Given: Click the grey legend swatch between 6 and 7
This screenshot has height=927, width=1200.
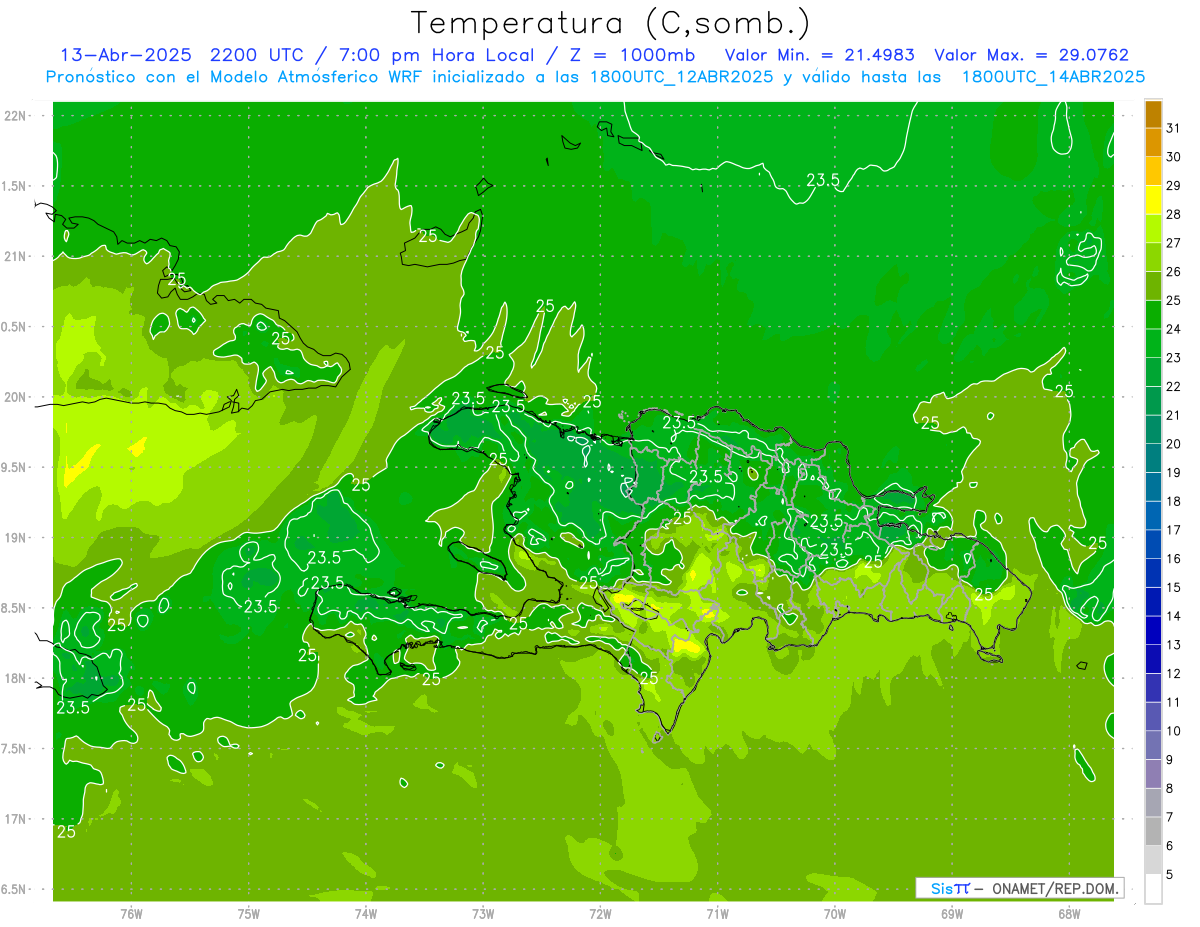Looking at the screenshot, I should [x=1153, y=831].
